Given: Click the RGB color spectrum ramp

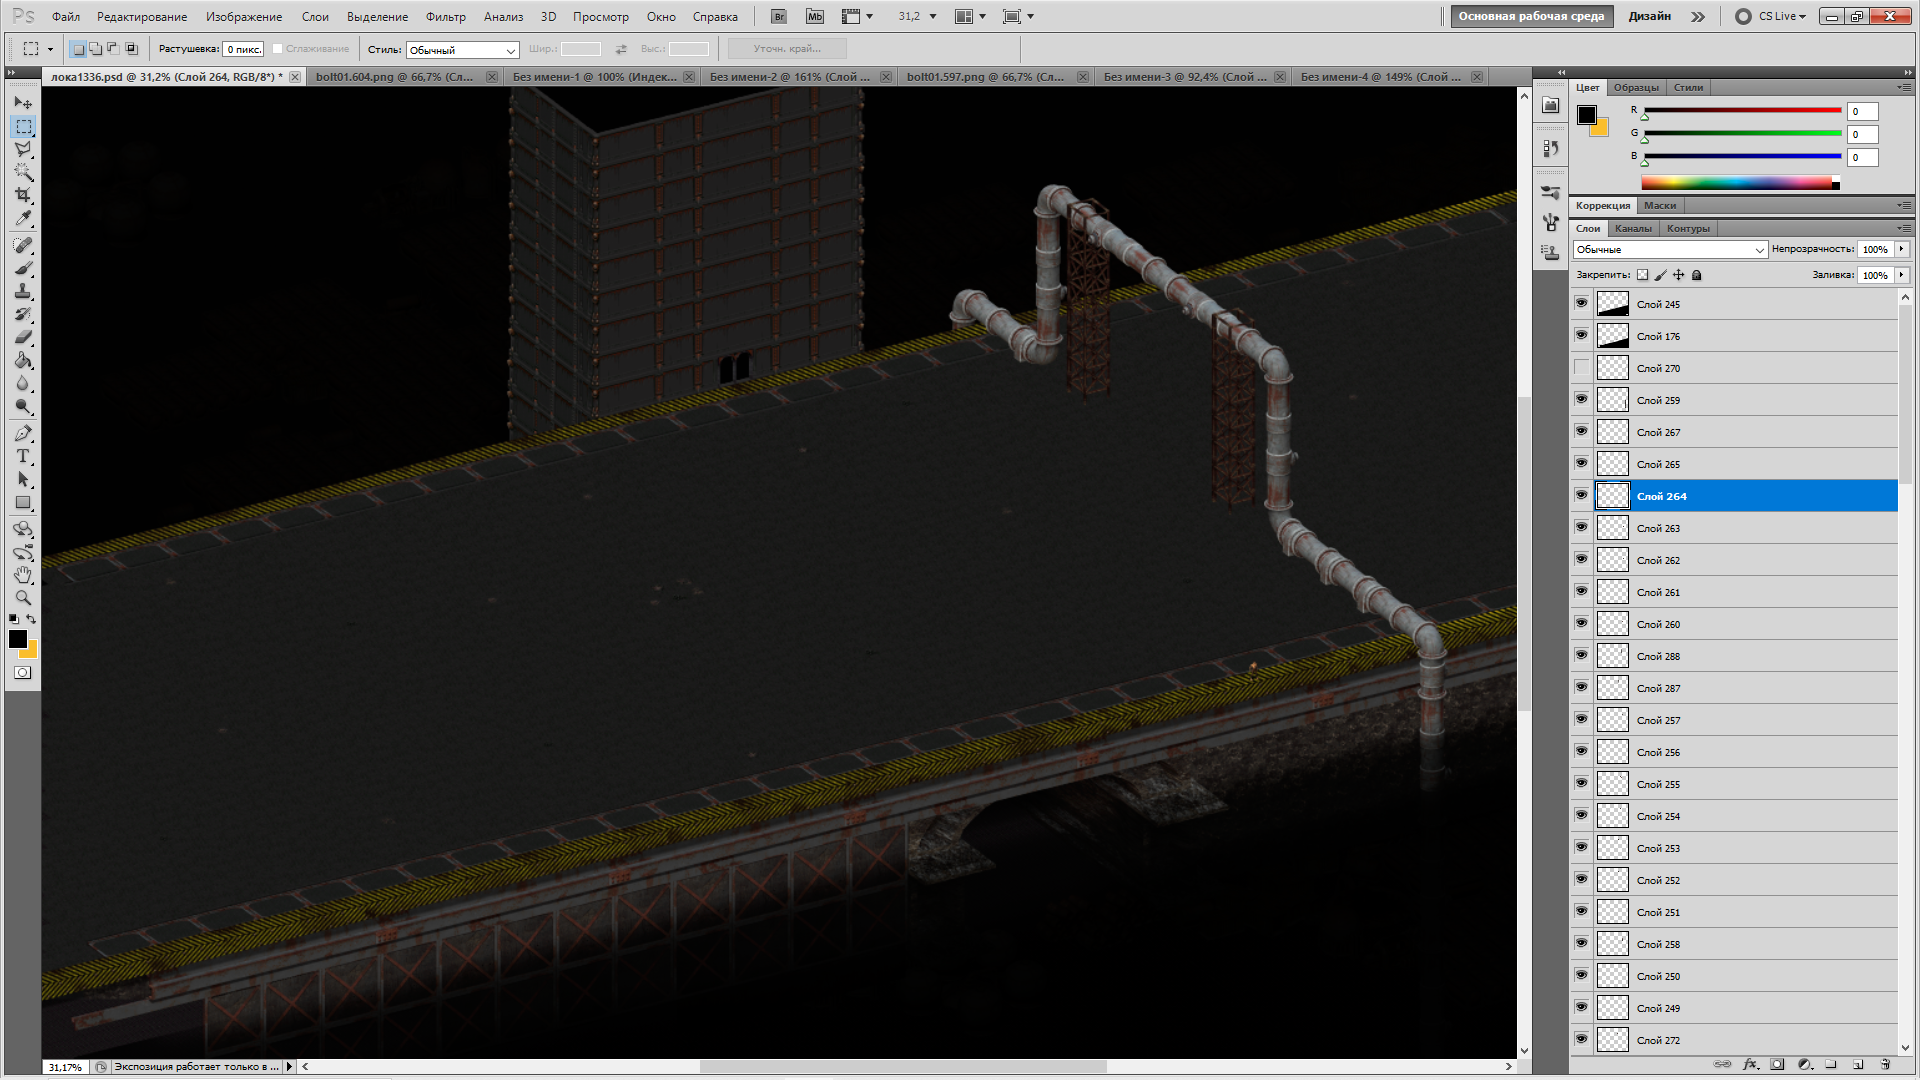Looking at the screenshot, I should [1736, 183].
